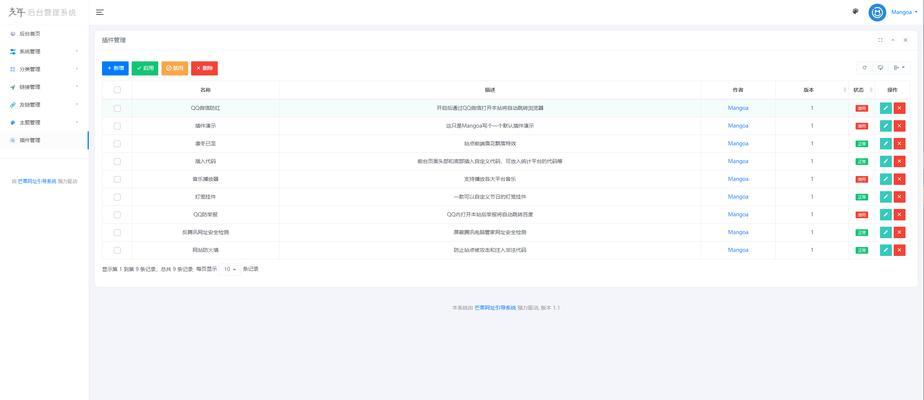Open the Mangoa user dropdown

(904, 12)
